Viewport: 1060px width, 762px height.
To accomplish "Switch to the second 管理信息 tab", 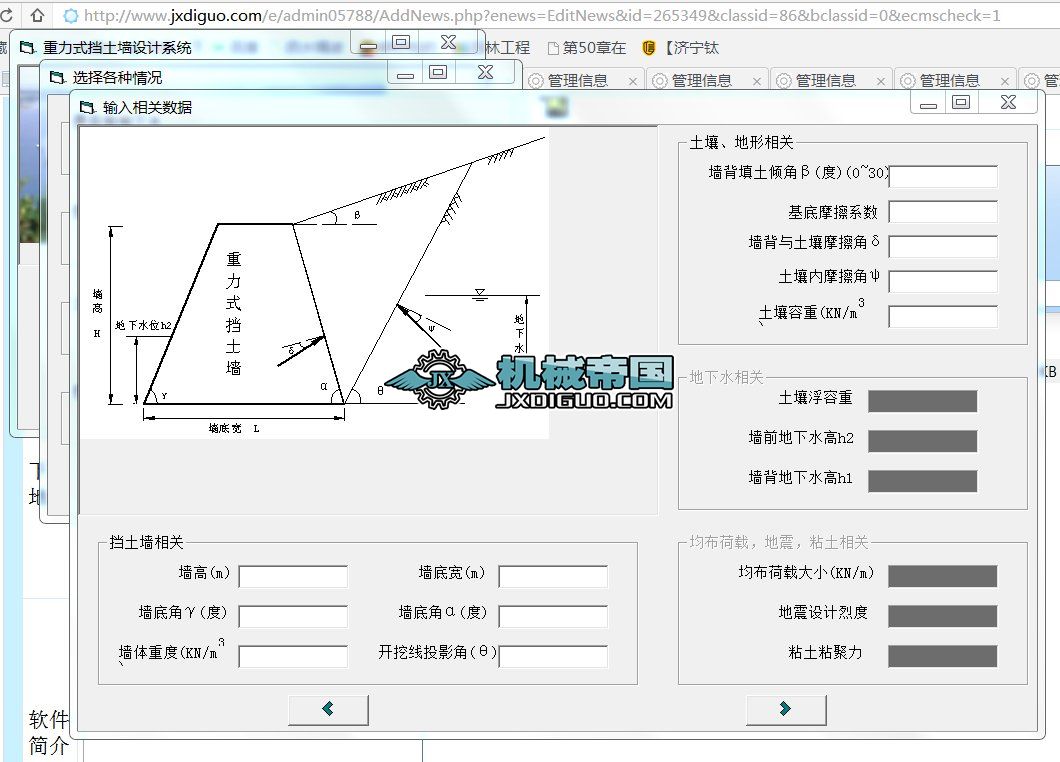I will 701,81.
